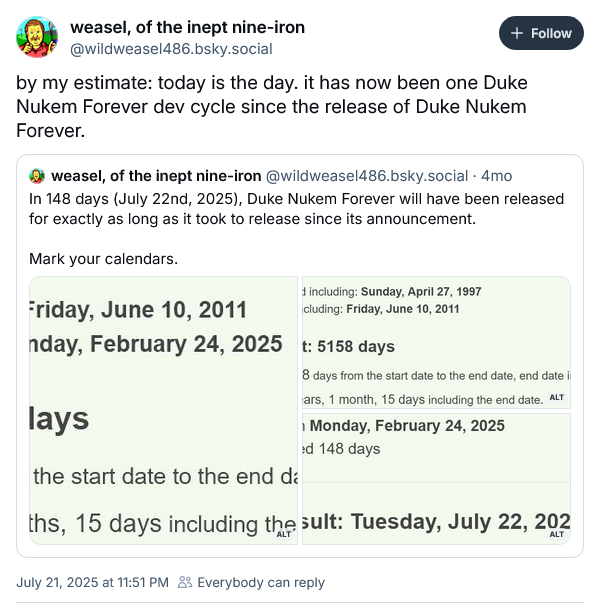The height and width of the screenshot is (603, 600).
Task: Click the main post text about Duke Nukem Forever
Action: (x=272, y=107)
